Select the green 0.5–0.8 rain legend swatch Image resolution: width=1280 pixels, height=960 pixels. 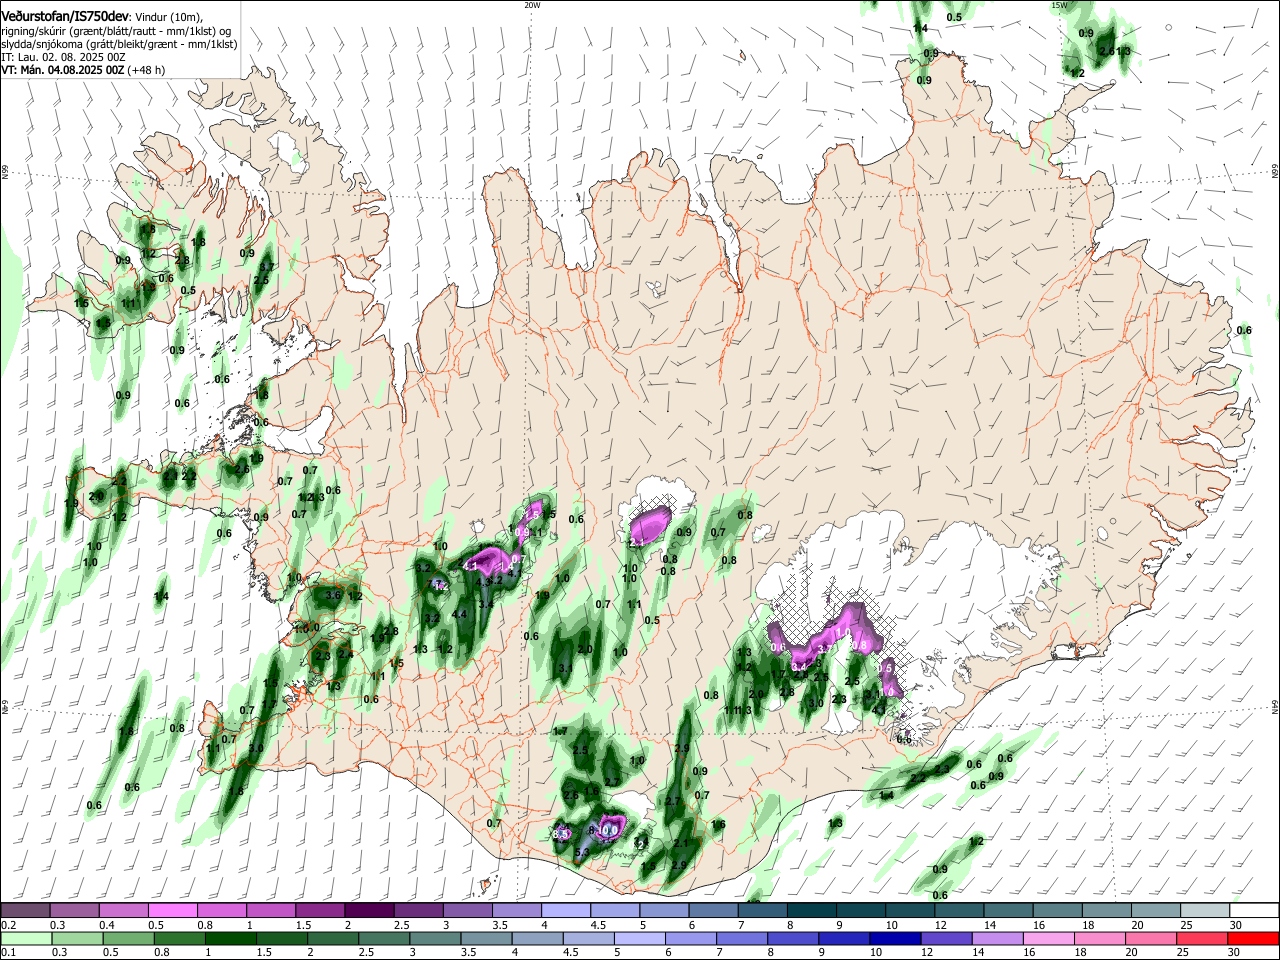pyautogui.click(x=128, y=938)
